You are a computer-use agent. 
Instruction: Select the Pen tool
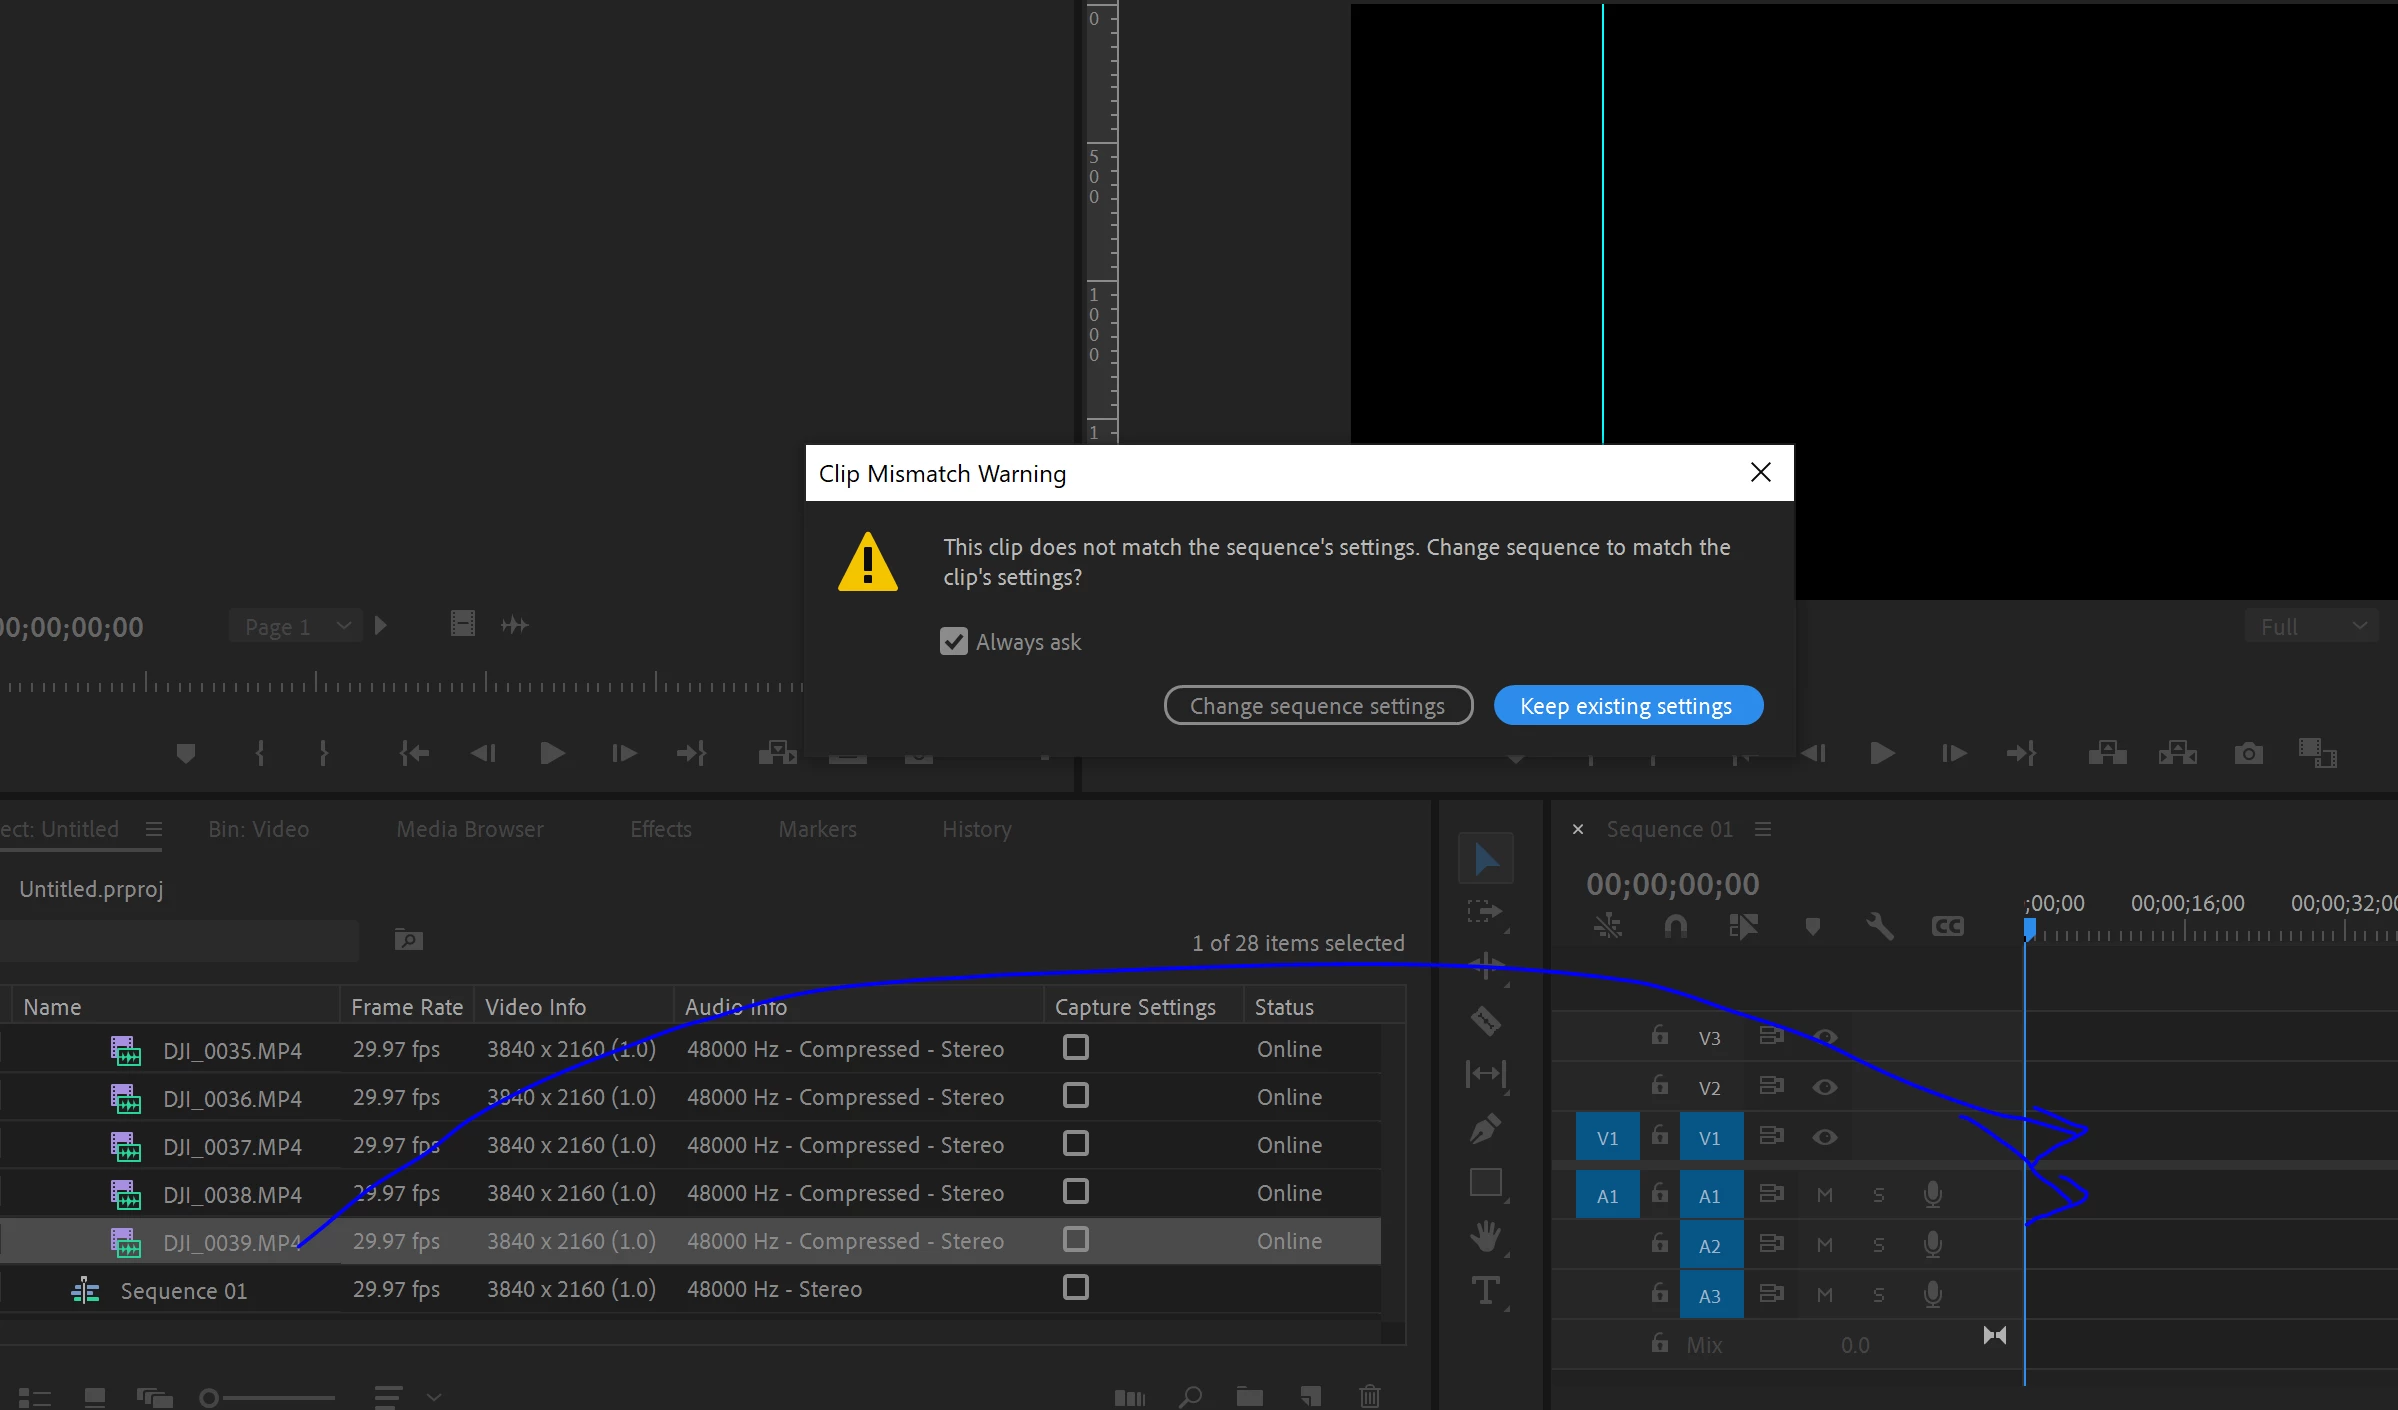click(1485, 1129)
